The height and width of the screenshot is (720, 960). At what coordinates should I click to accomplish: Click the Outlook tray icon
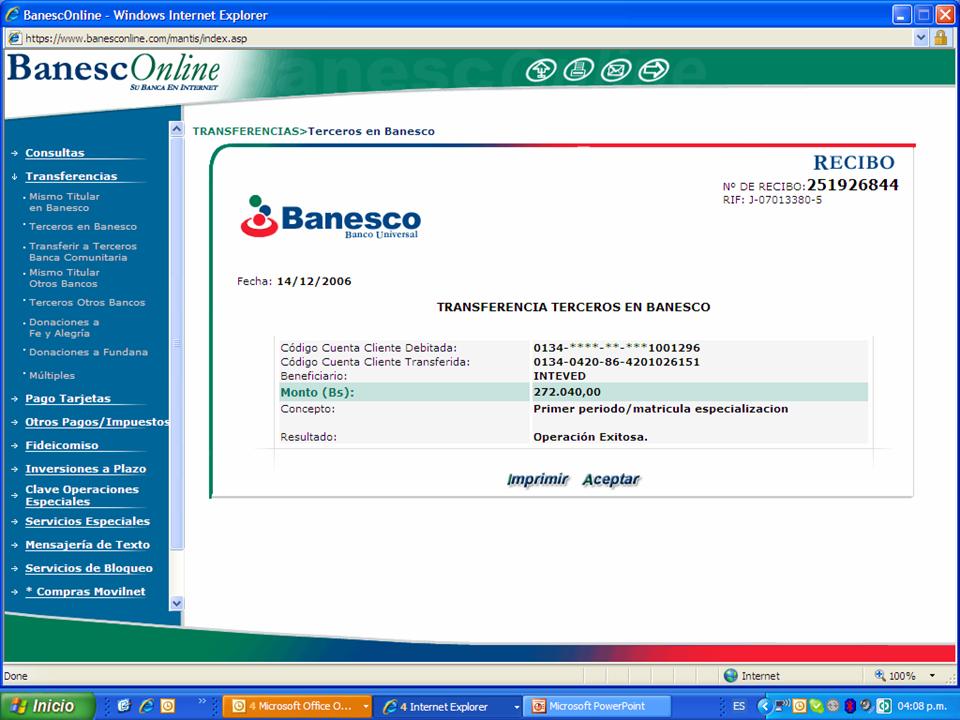pyautogui.click(x=799, y=706)
